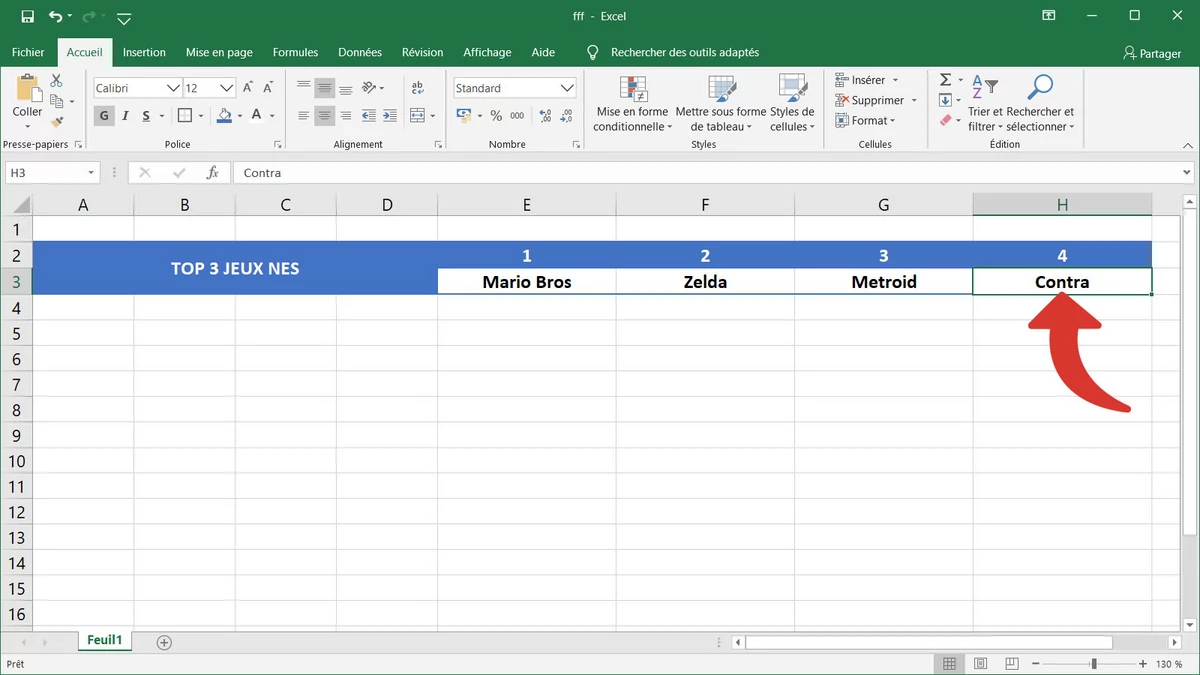The image size is (1200, 675).
Task: Insert function with fx icon
Action: pos(212,173)
